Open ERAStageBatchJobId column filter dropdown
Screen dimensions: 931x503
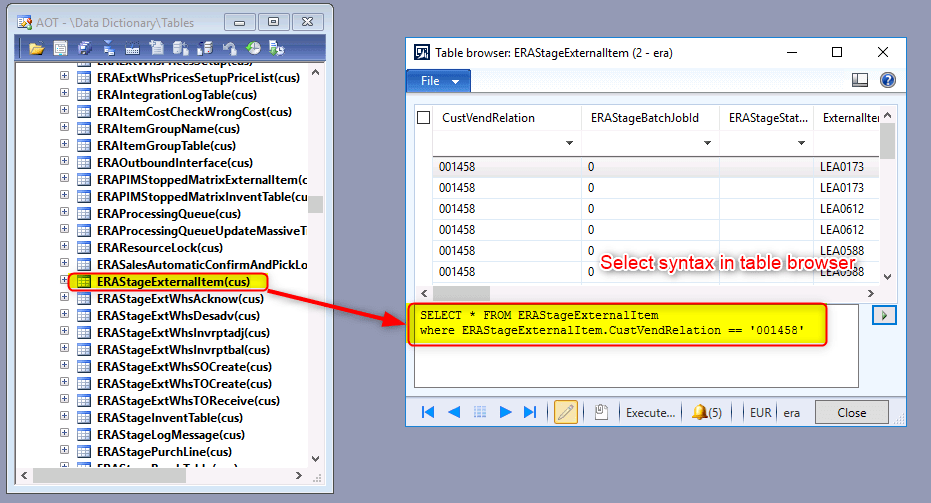[x=707, y=144]
